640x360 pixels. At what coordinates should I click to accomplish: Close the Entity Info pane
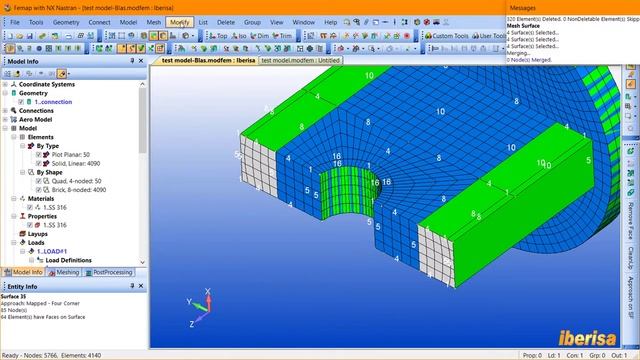coord(141,286)
